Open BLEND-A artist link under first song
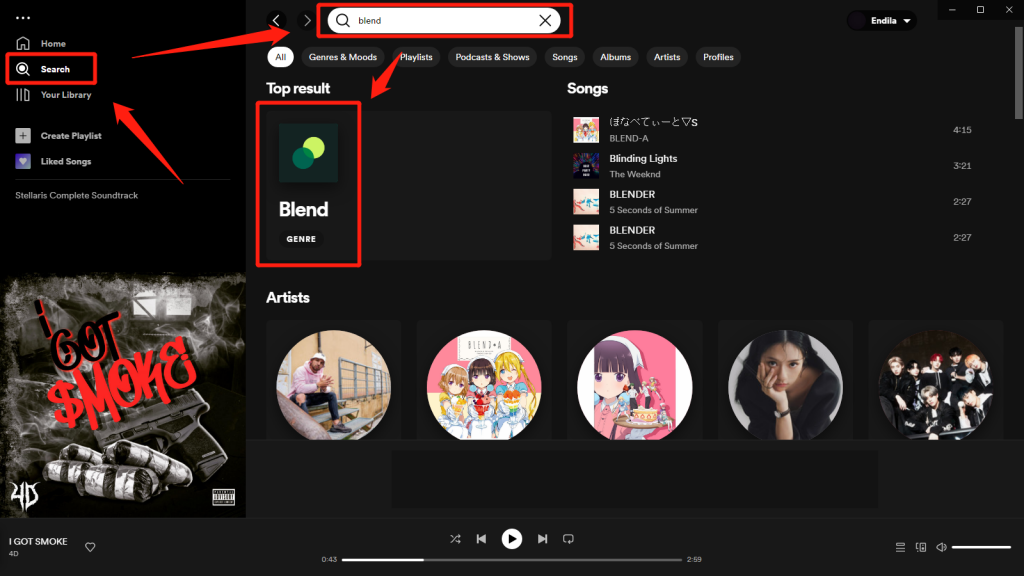The image size is (1024, 576). (x=629, y=138)
